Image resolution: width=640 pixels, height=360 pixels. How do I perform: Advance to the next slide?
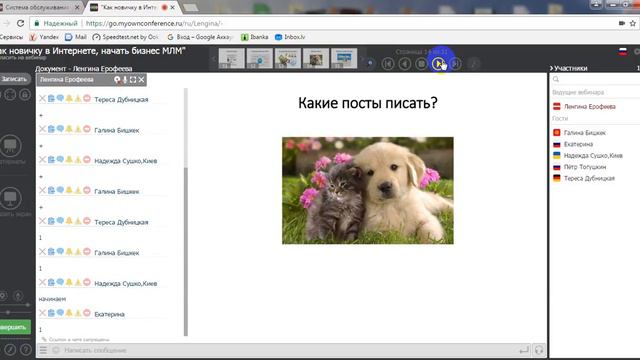tap(438, 64)
